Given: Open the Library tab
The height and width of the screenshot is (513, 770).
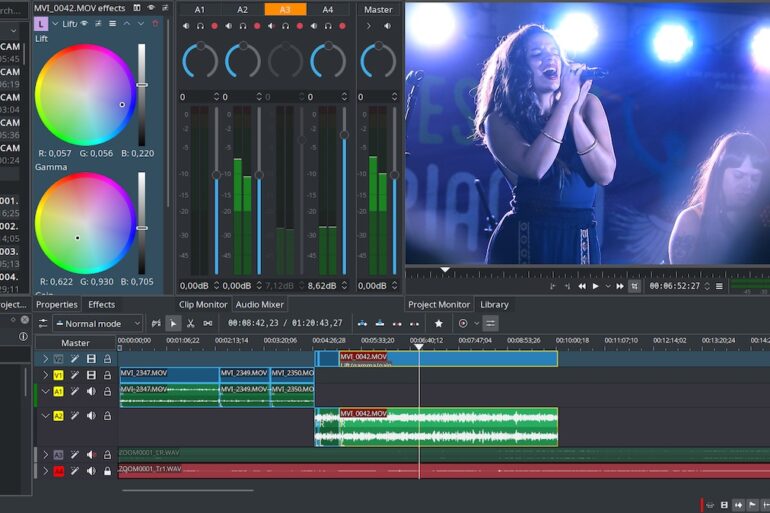Looking at the screenshot, I should [x=494, y=304].
